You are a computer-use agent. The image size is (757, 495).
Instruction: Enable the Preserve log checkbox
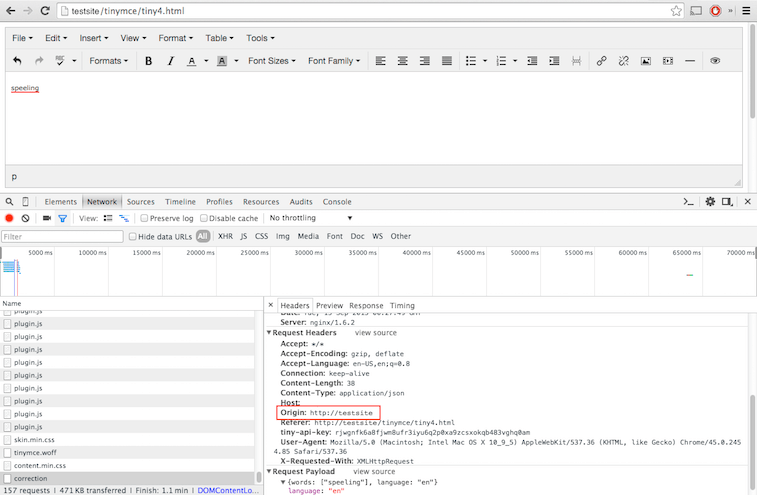[x=145, y=218]
